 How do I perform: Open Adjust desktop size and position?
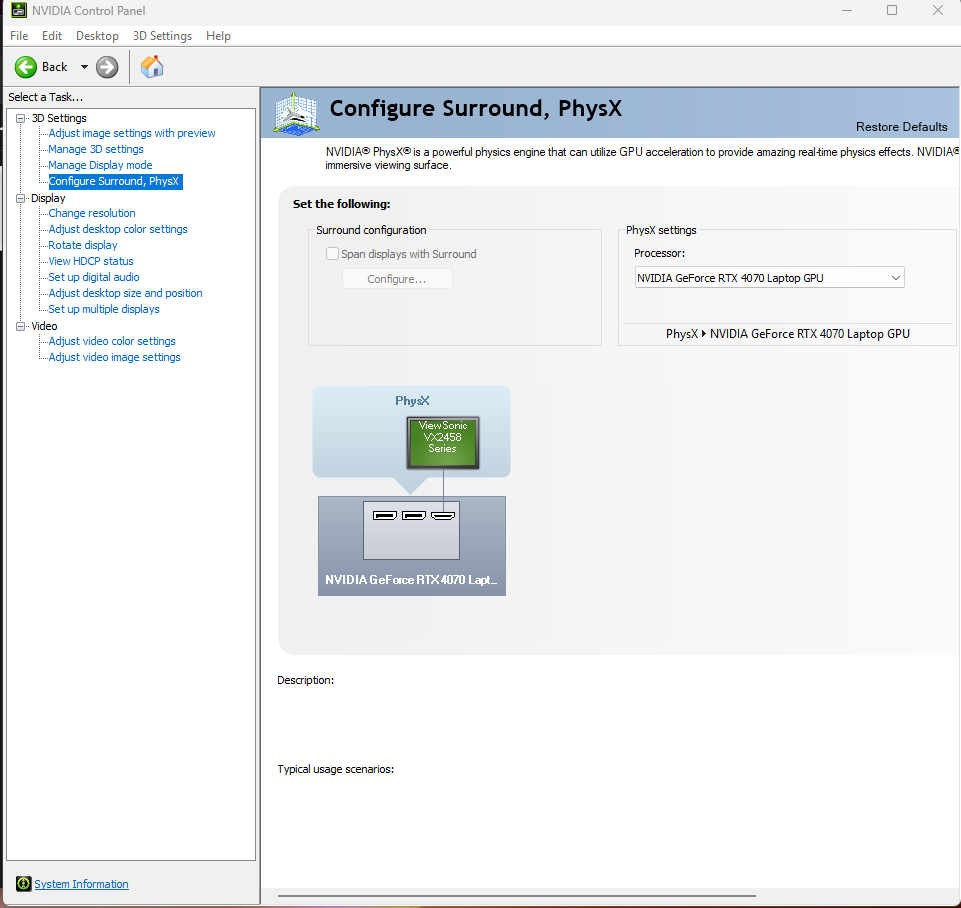[125, 293]
